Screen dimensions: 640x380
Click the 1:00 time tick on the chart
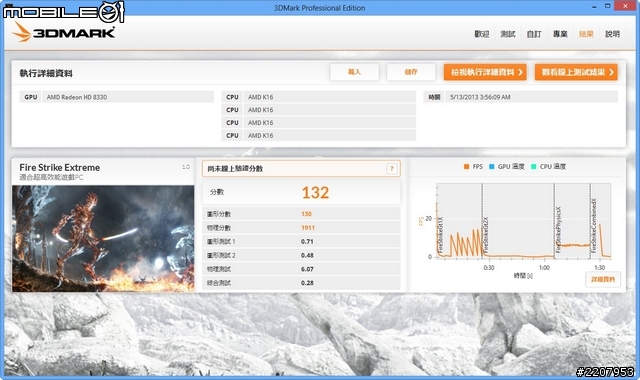pyautogui.click(x=544, y=268)
